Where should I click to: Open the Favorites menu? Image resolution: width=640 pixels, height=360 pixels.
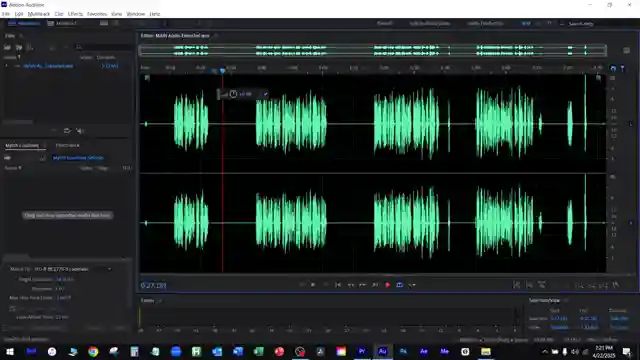[x=97, y=14]
